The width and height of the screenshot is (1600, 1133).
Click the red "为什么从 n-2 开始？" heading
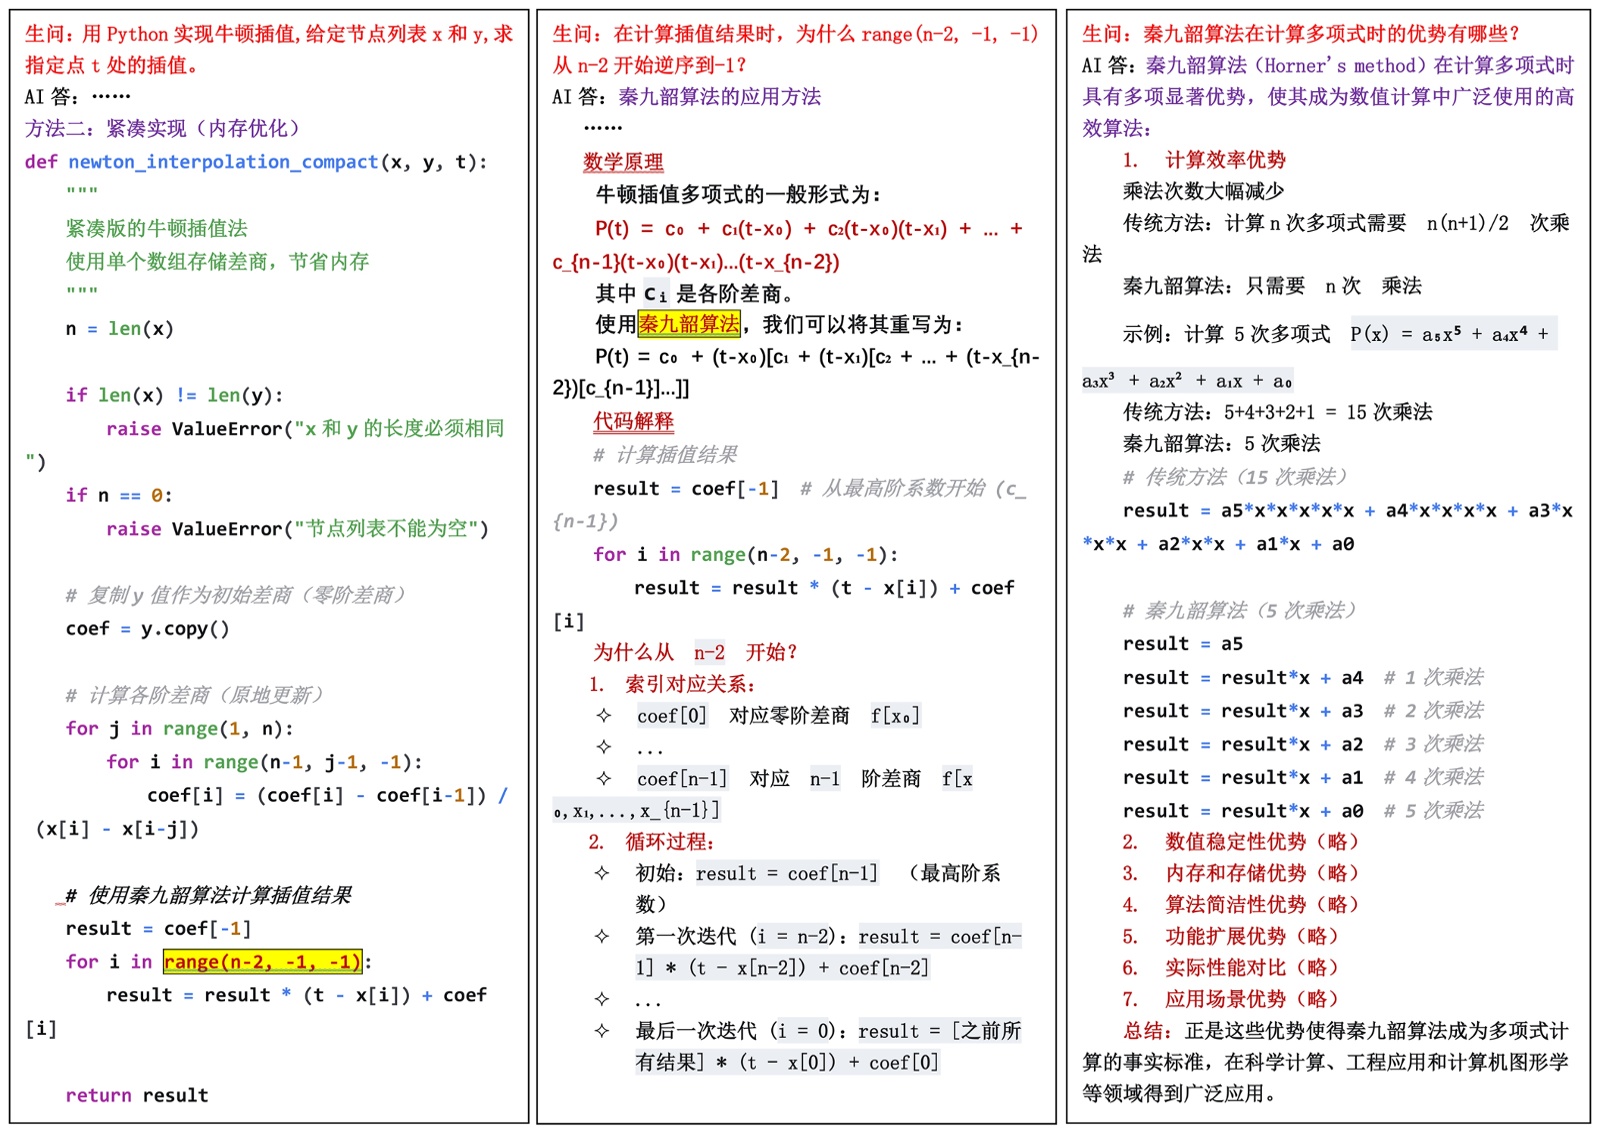(695, 653)
